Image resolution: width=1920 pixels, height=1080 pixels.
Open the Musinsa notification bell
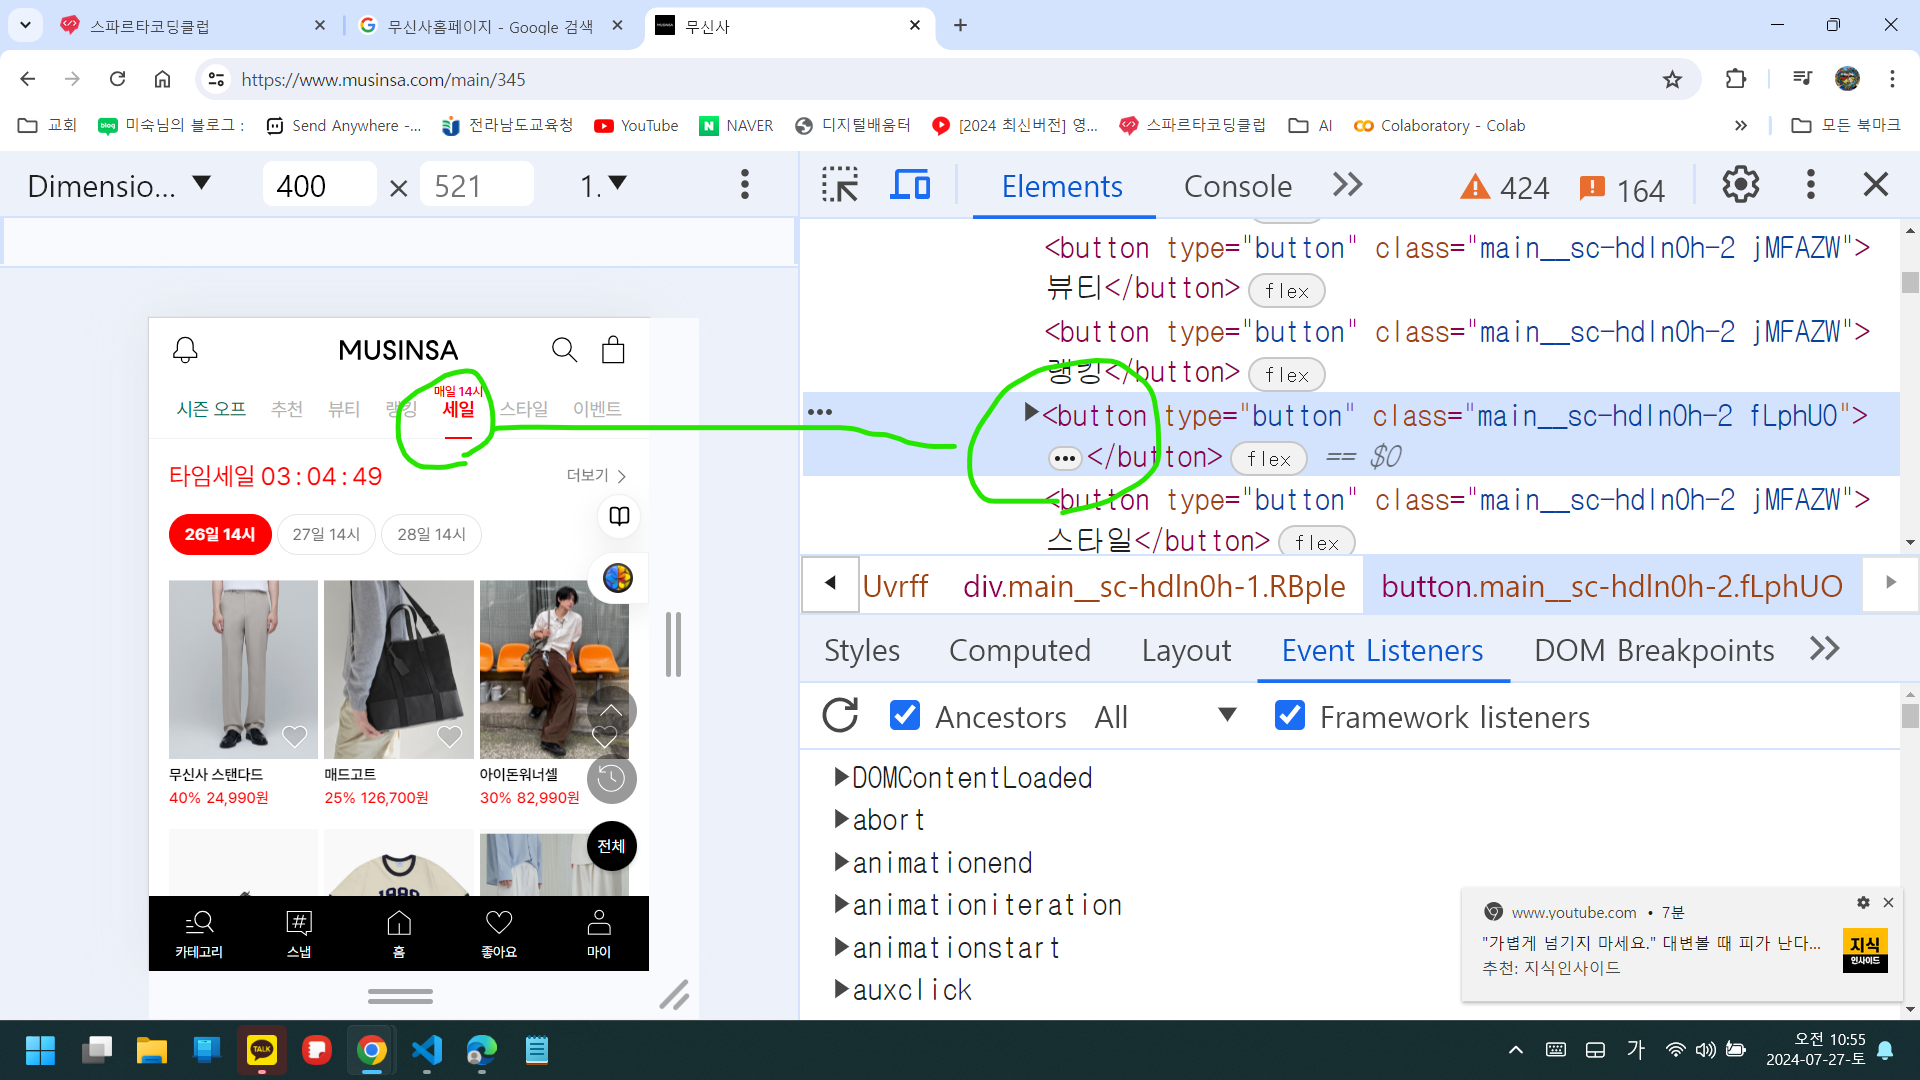point(185,350)
